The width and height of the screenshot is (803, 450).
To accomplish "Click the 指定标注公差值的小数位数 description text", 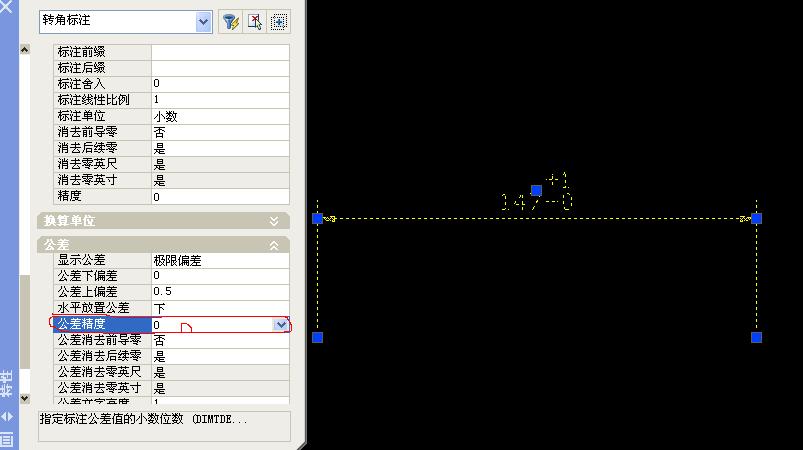I will click(111, 419).
